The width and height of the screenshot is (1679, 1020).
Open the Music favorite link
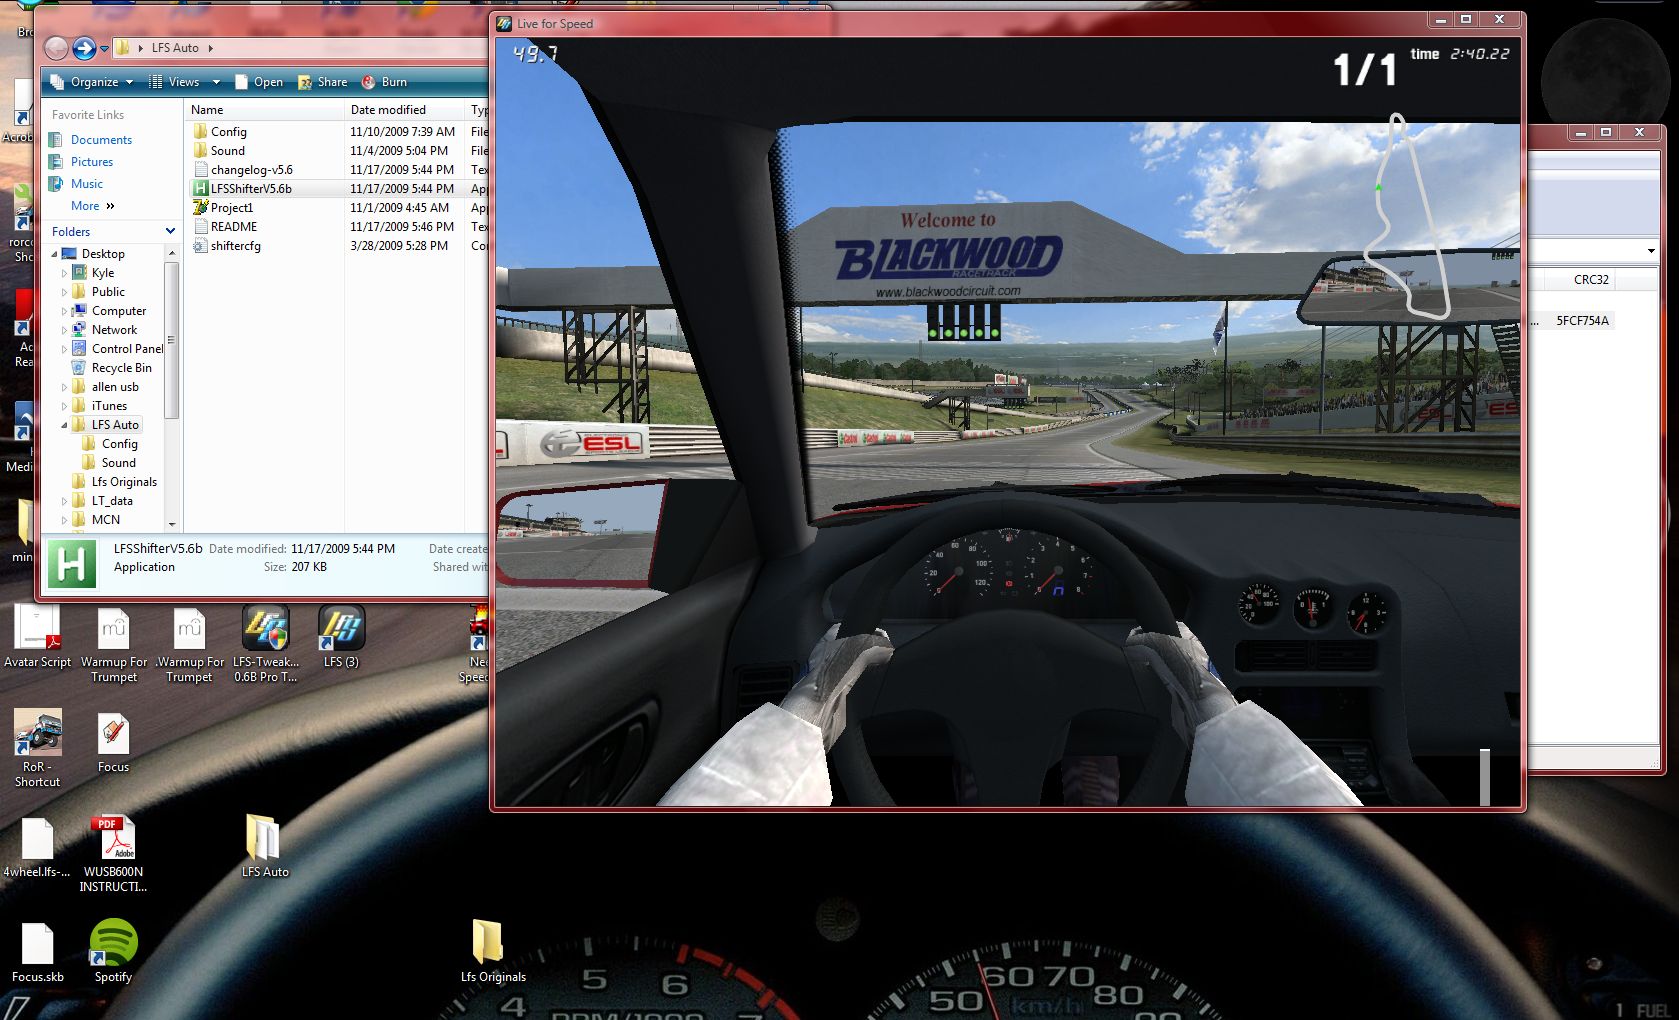87,184
